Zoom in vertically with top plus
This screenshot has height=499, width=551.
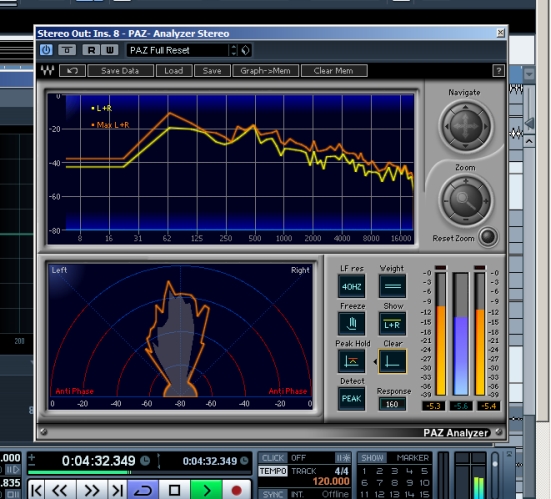pos(466,181)
